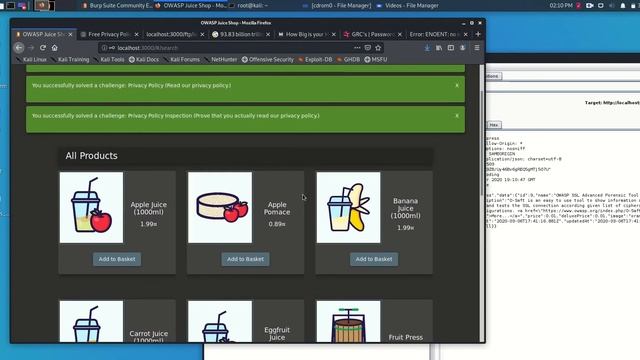Open page actions three-dot menu in URL bar
The height and width of the screenshot is (360, 640).
(x=357, y=48)
